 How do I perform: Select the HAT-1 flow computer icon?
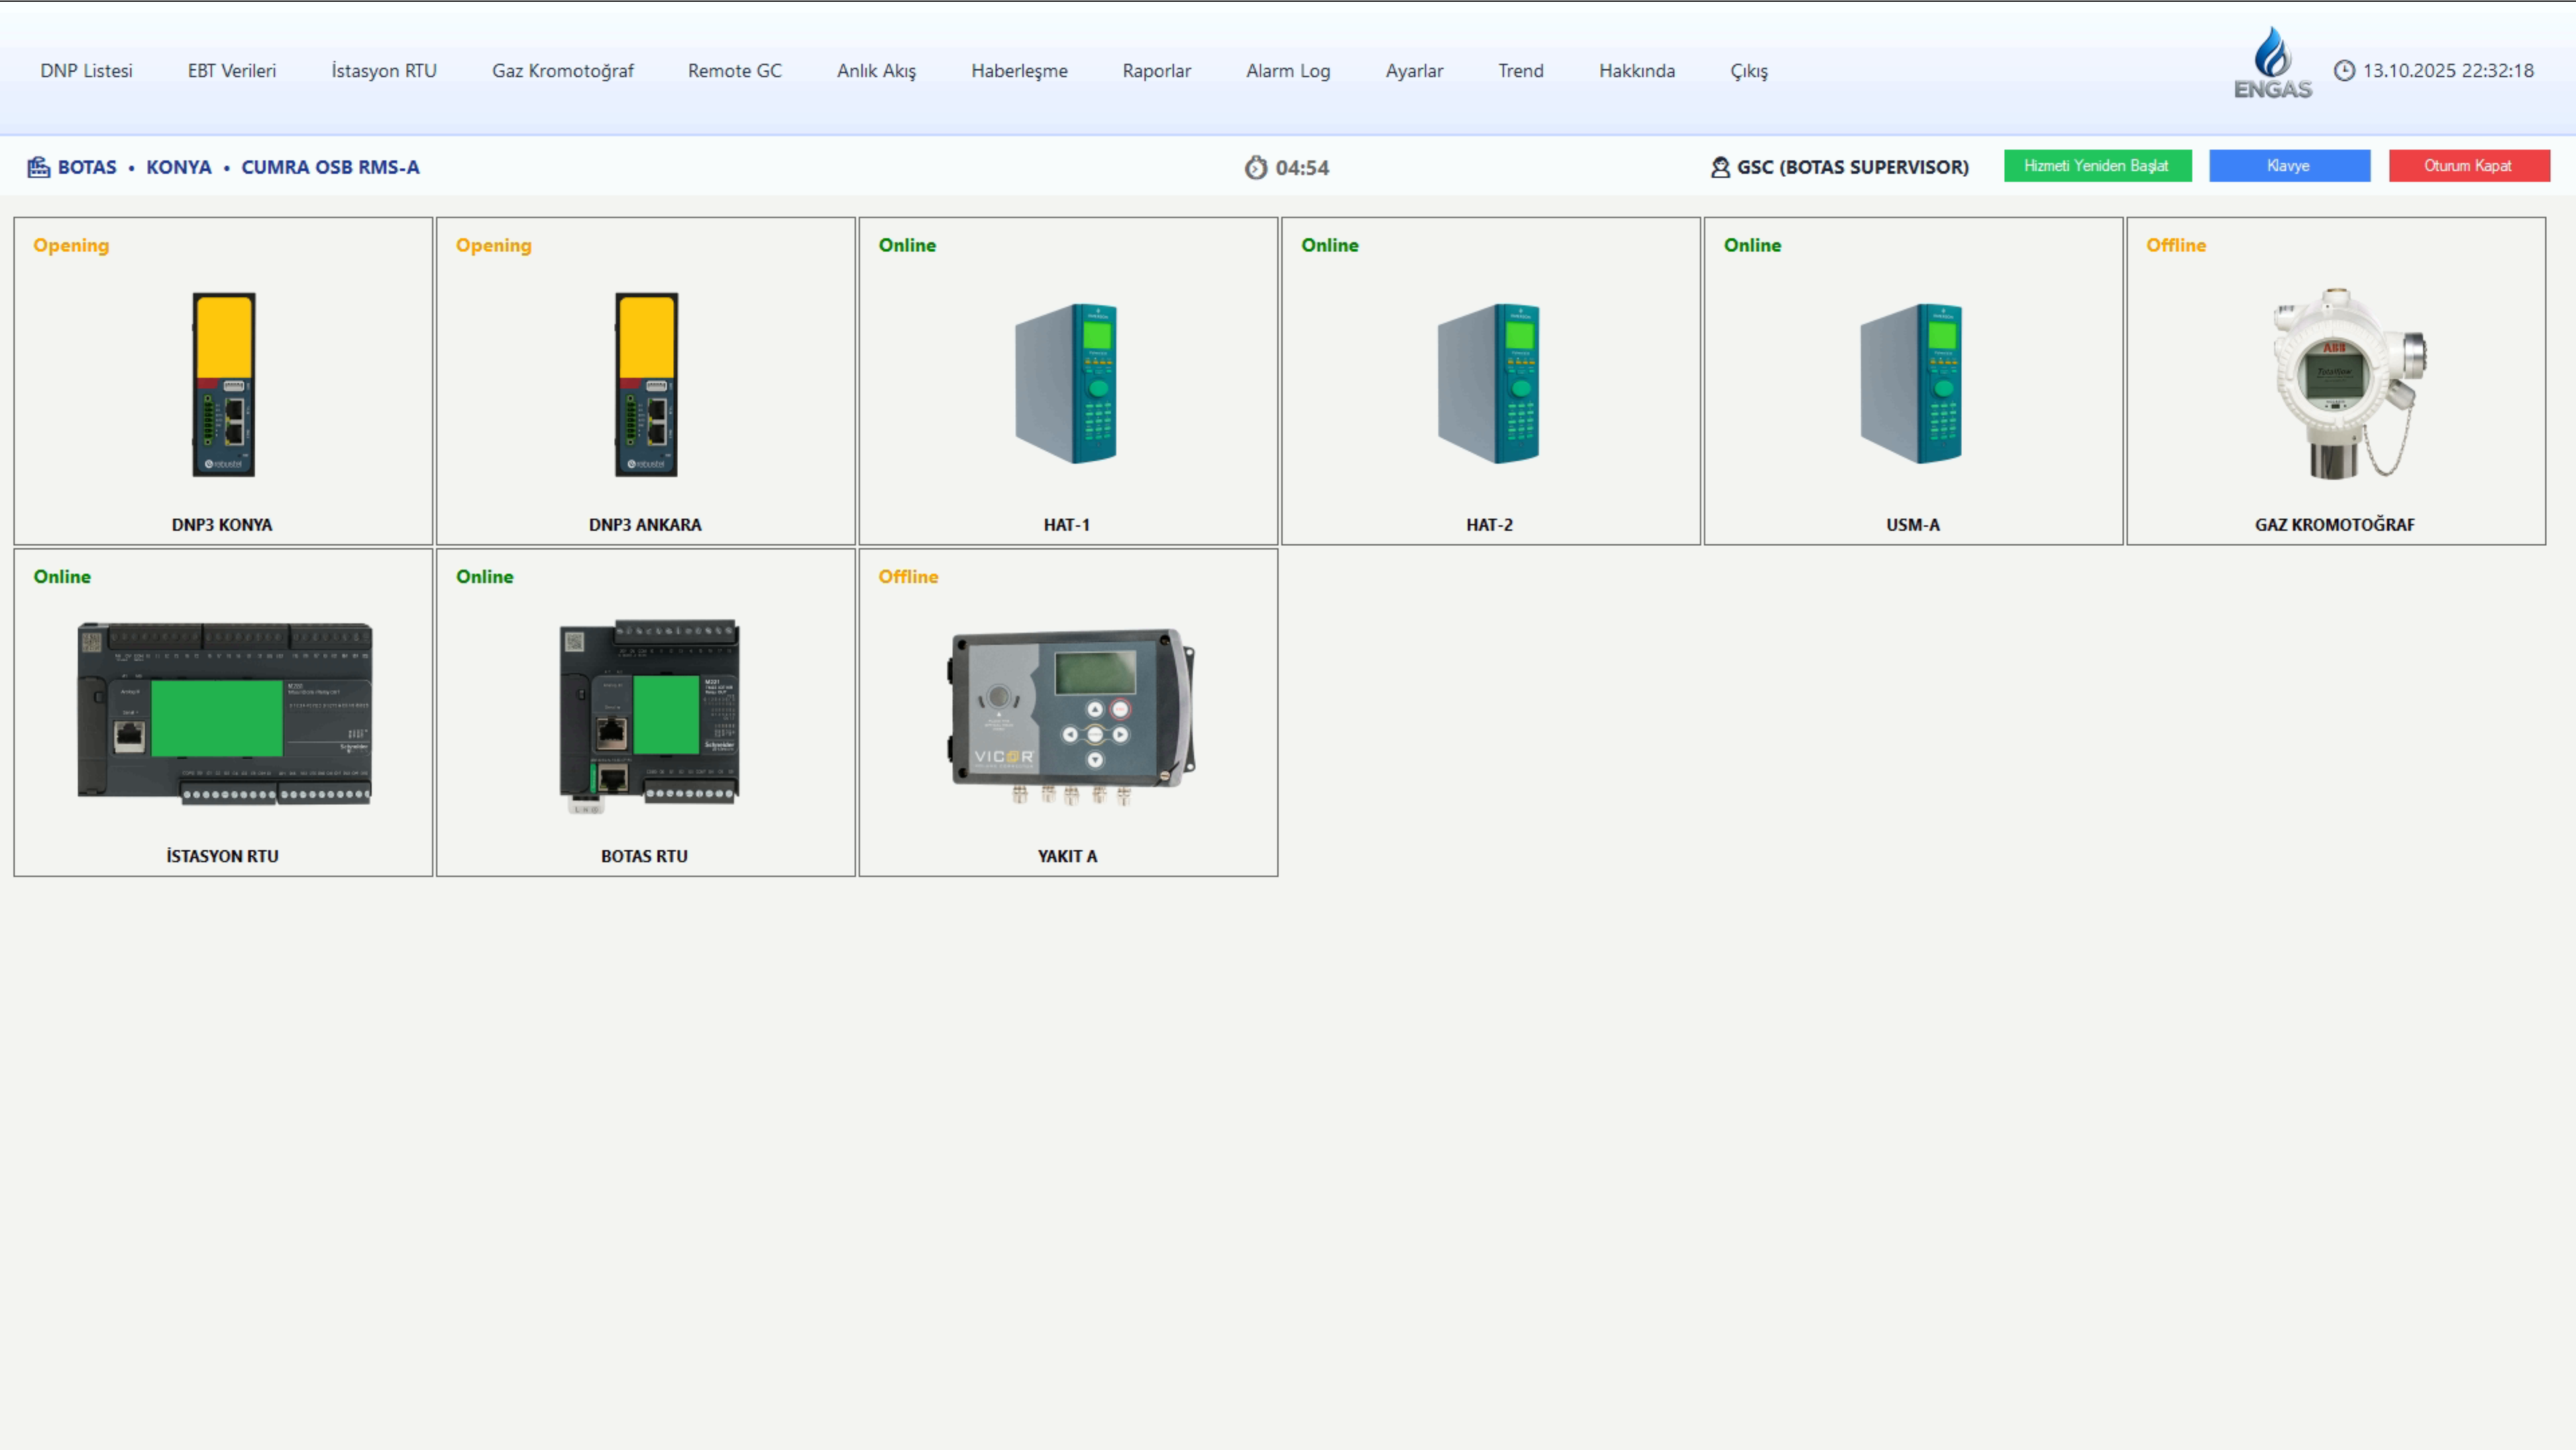[x=1067, y=383]
